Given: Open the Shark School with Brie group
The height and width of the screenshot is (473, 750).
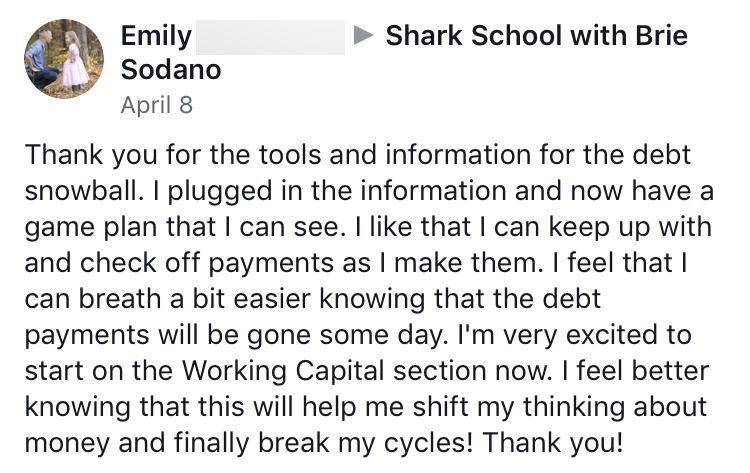Looking at the screenshot, I should click(536, 37).
